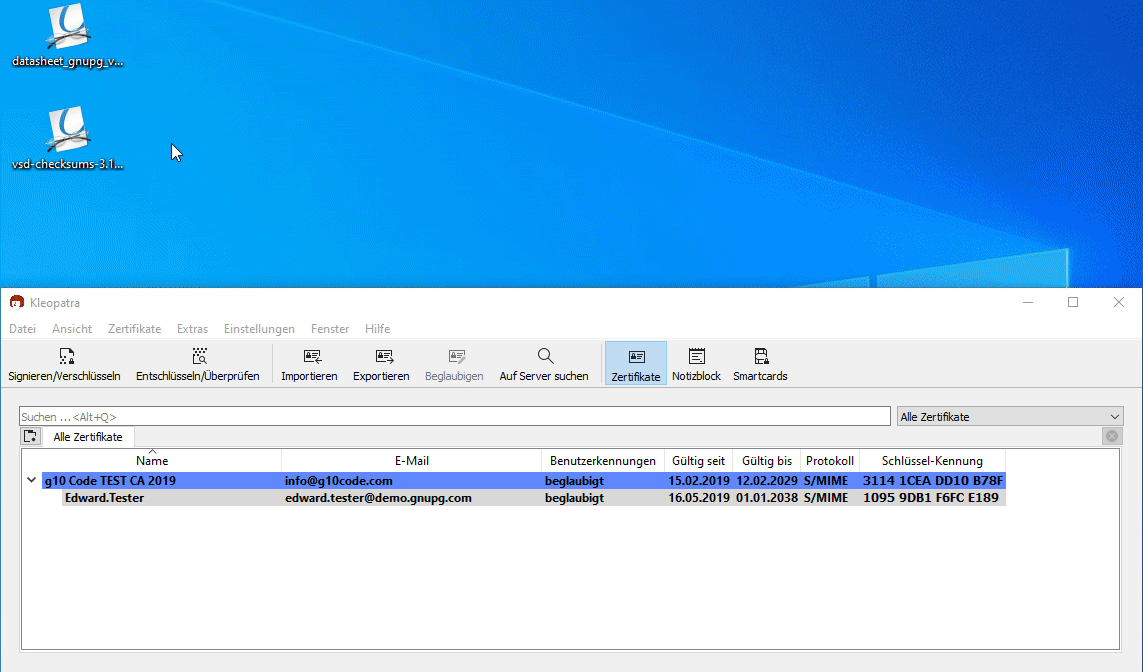Click the valid-until date 12.02.2029

(x=767, y=480)
